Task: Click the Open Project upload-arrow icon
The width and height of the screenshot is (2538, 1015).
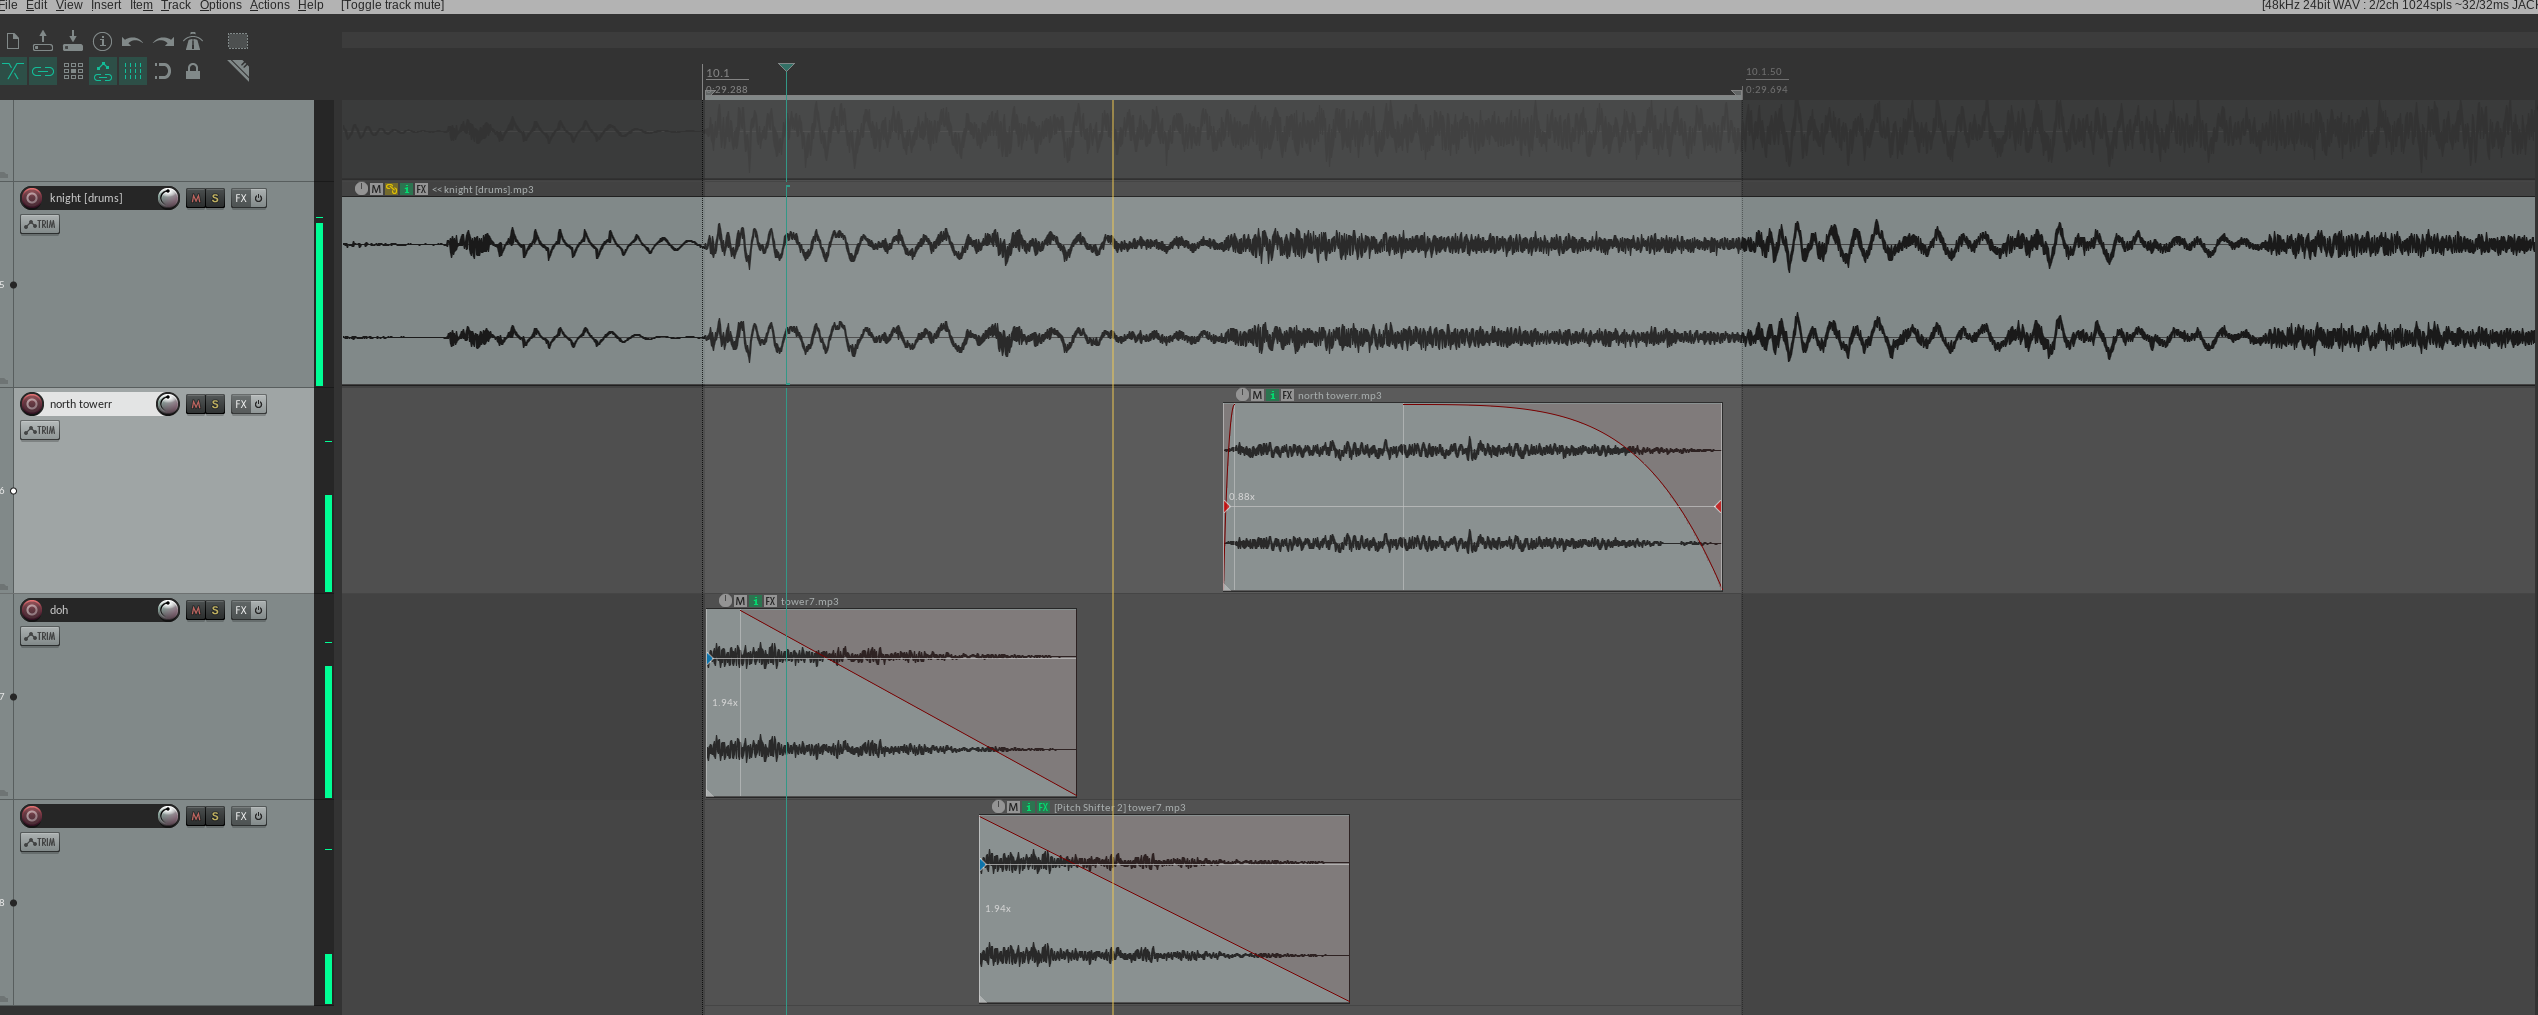Action: click(x=43, y=41)
